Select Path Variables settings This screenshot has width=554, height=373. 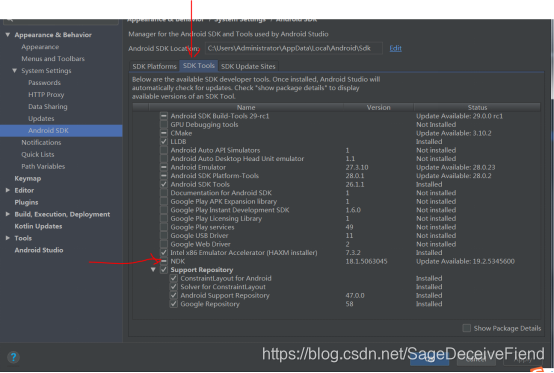coord(43,166)
